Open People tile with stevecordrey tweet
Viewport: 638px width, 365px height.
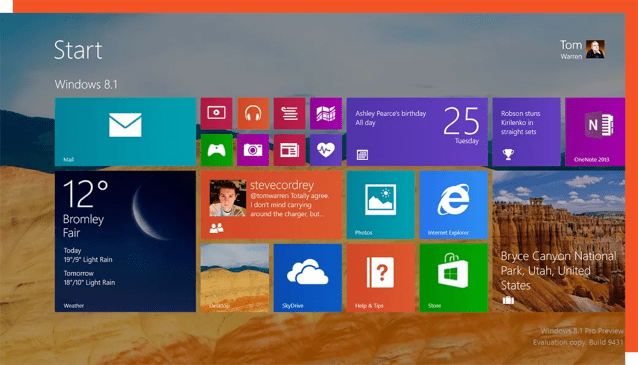tap(271, 205)
